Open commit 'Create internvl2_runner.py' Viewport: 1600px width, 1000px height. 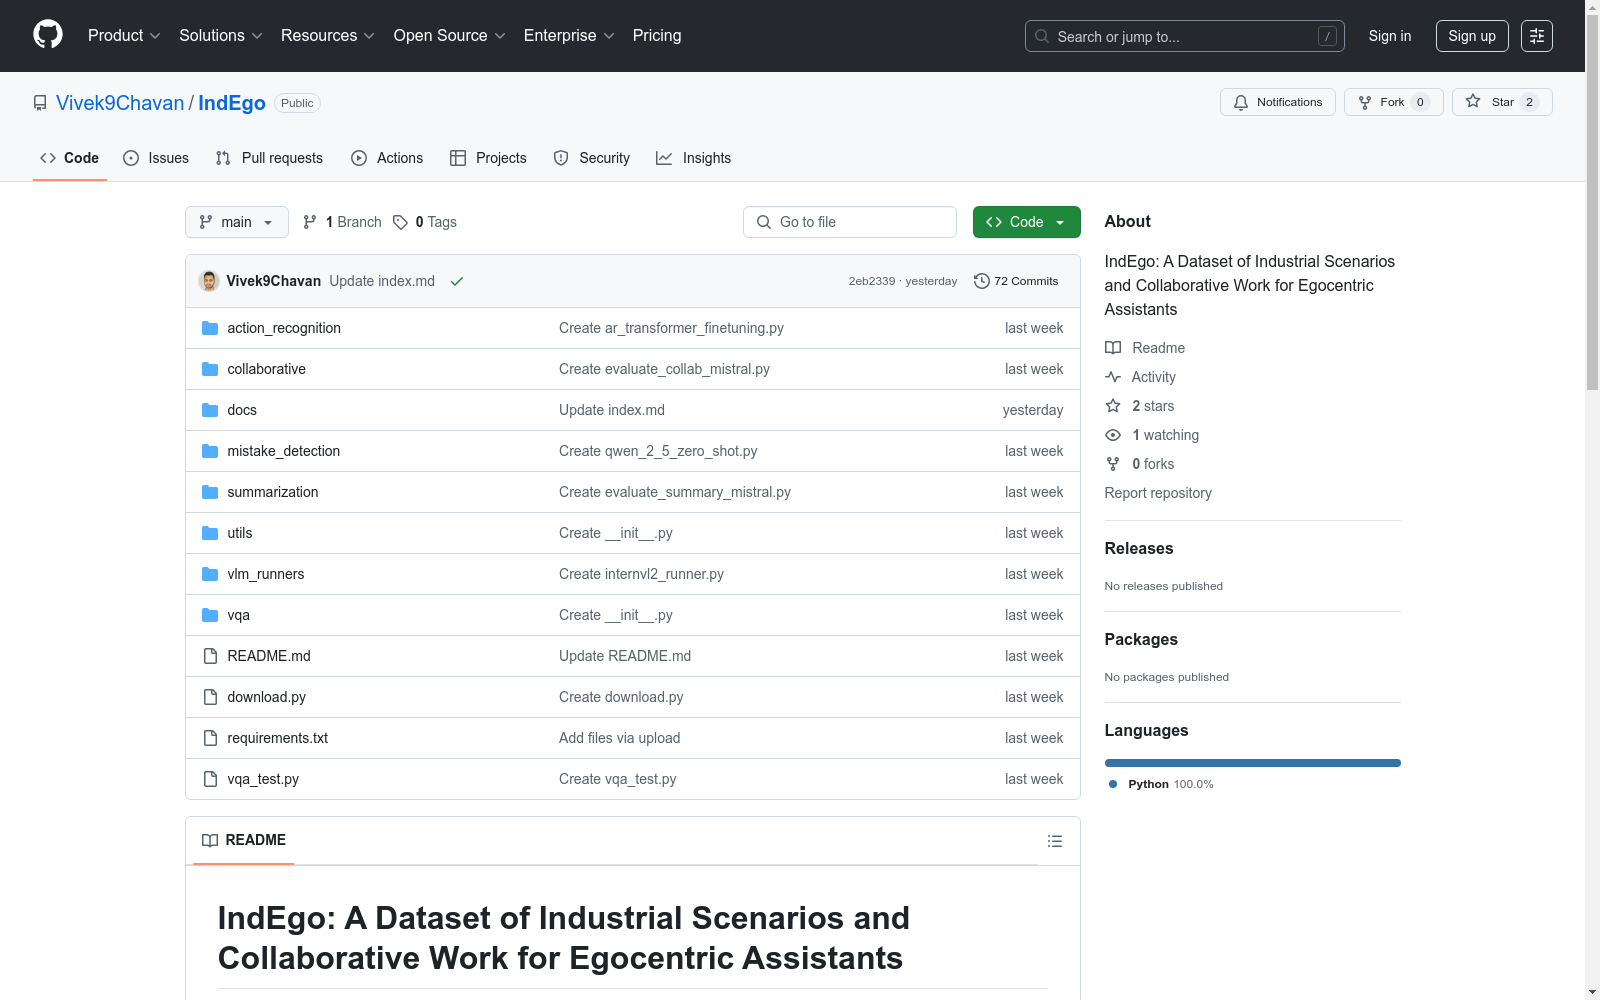coord(641,574)
